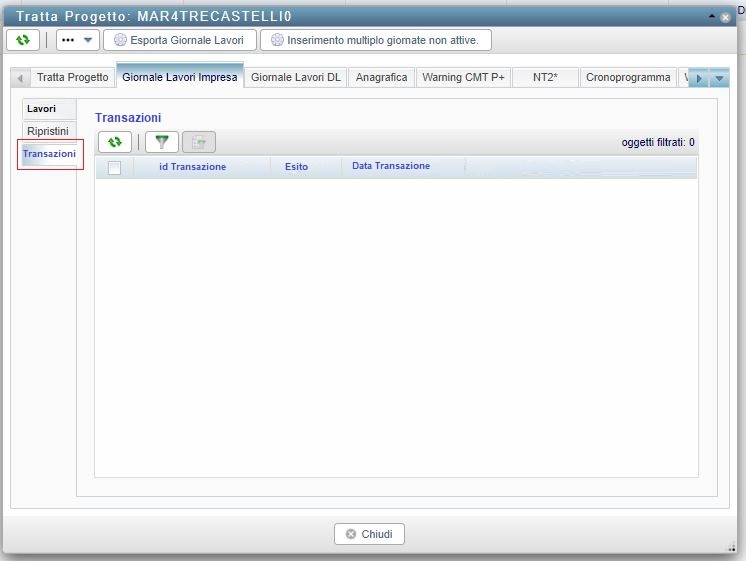Open the three-dots more options dropdown
746x561 pixels.
pos(78,40)
